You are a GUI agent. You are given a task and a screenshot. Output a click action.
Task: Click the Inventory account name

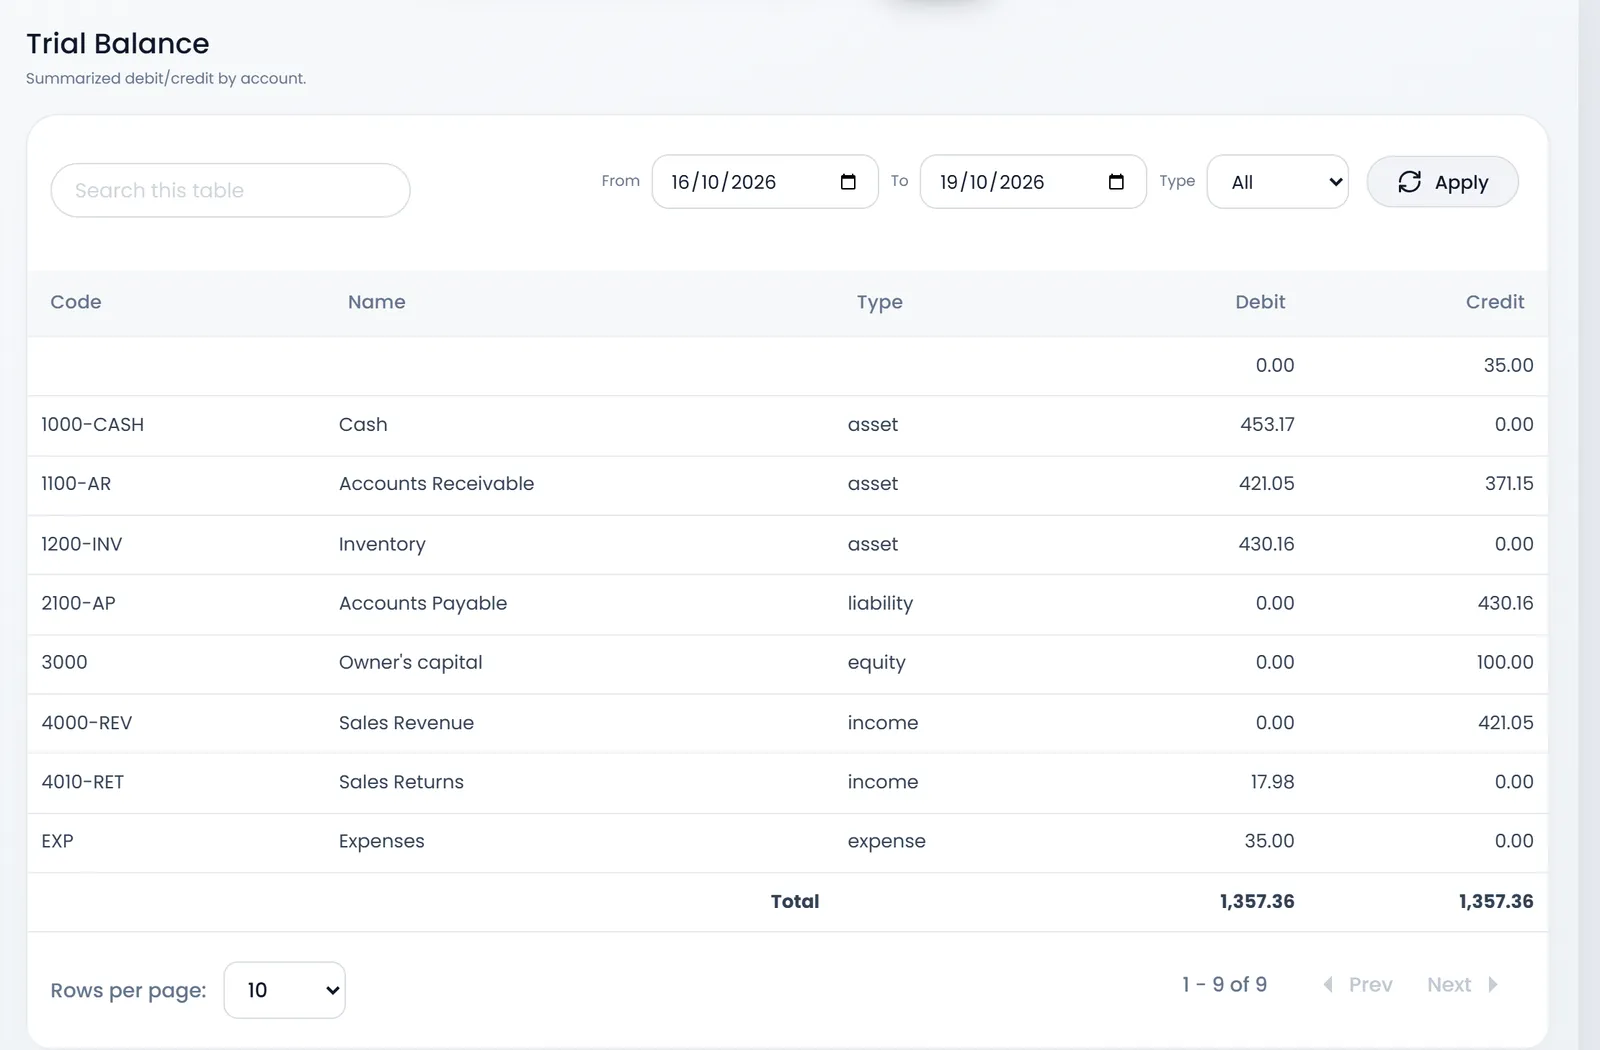click(382, 544)
